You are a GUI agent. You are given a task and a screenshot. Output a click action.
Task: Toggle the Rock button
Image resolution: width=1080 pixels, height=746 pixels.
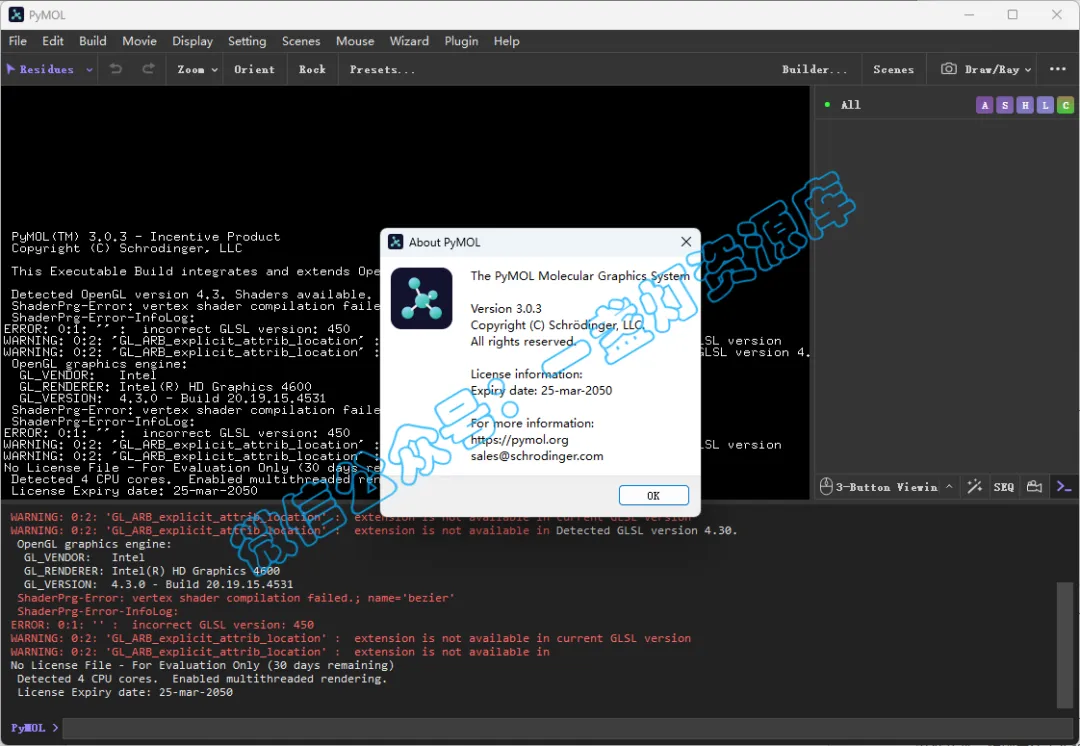312,70
